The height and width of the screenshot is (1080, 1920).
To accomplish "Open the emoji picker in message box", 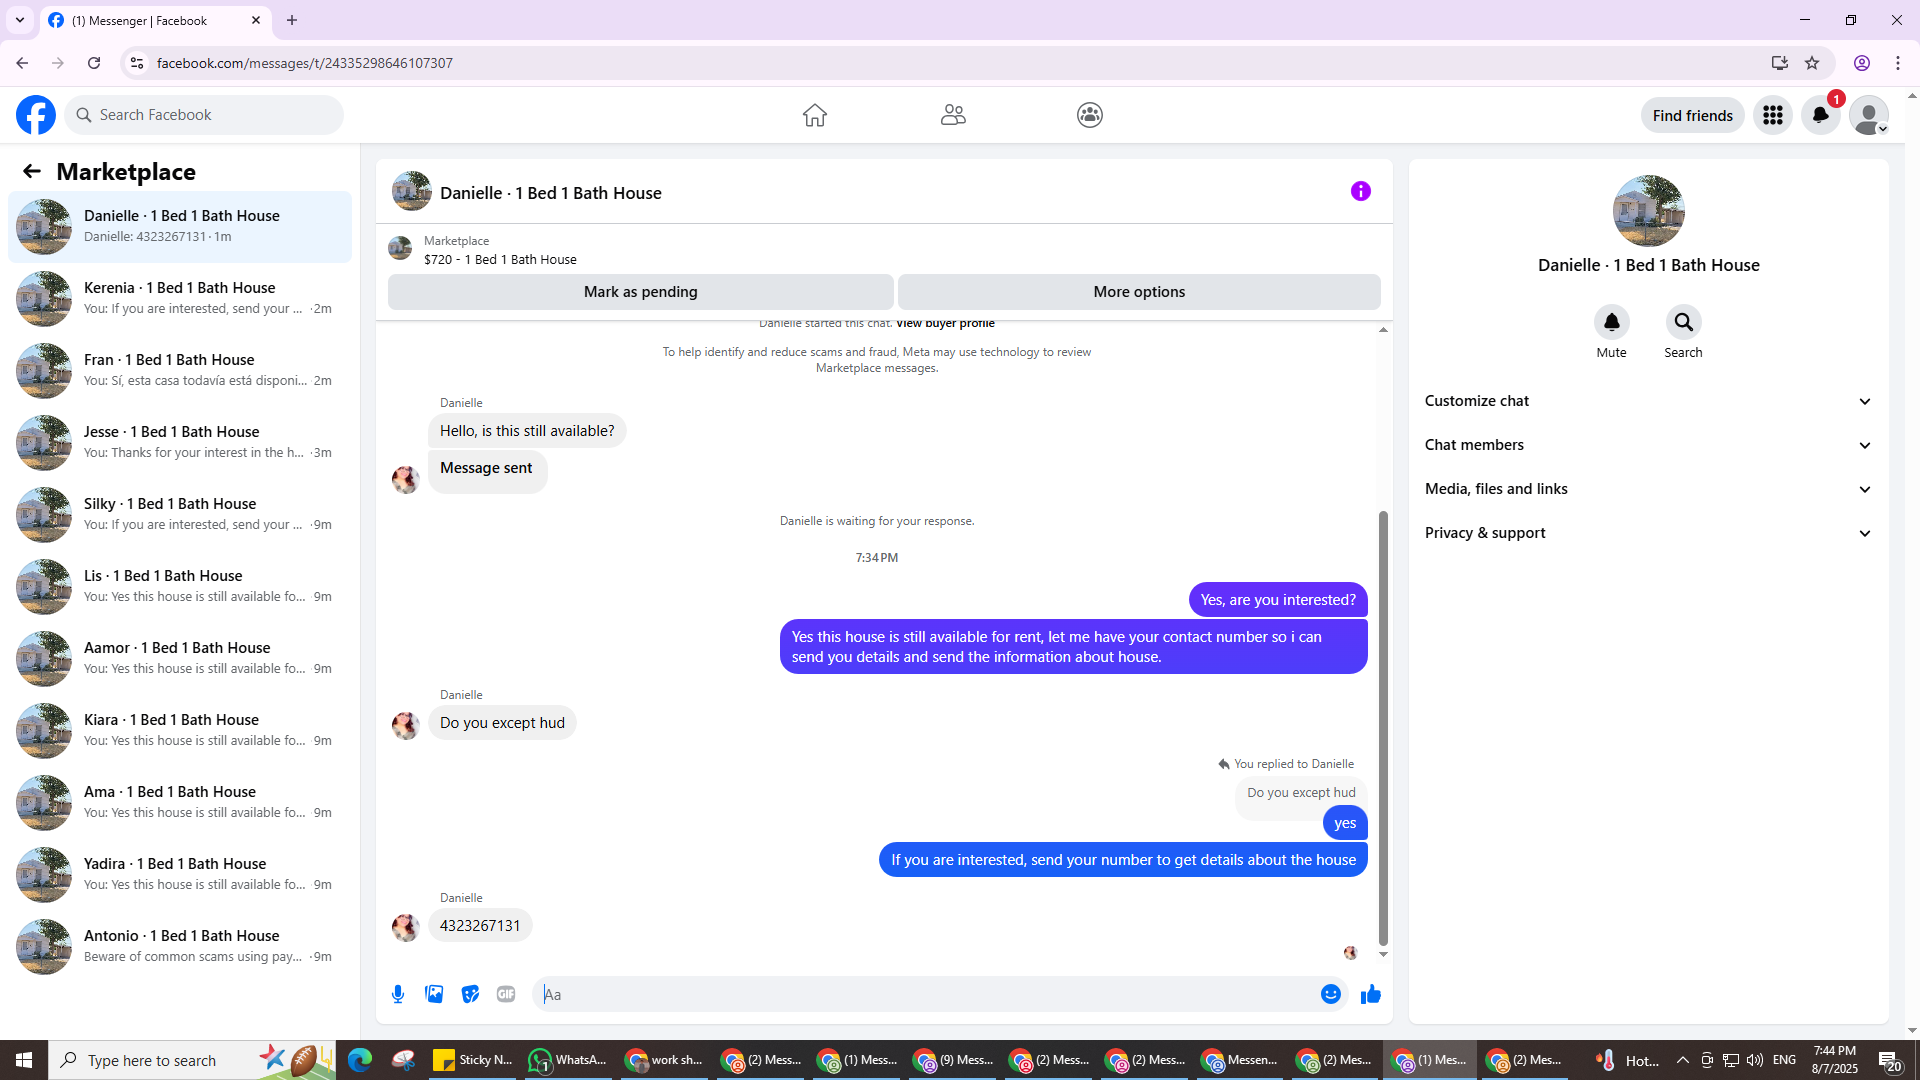I will tap(1331, 994).
